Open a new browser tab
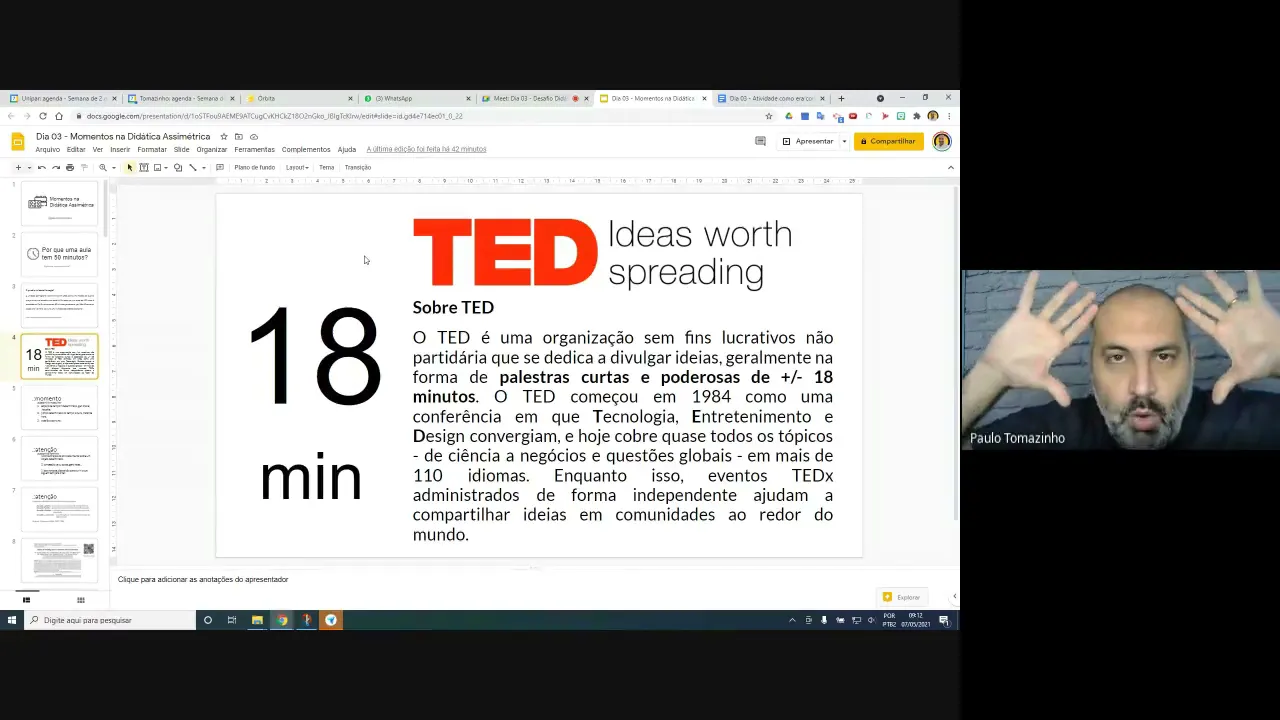1280x720 pixels. tap(841, 98)
